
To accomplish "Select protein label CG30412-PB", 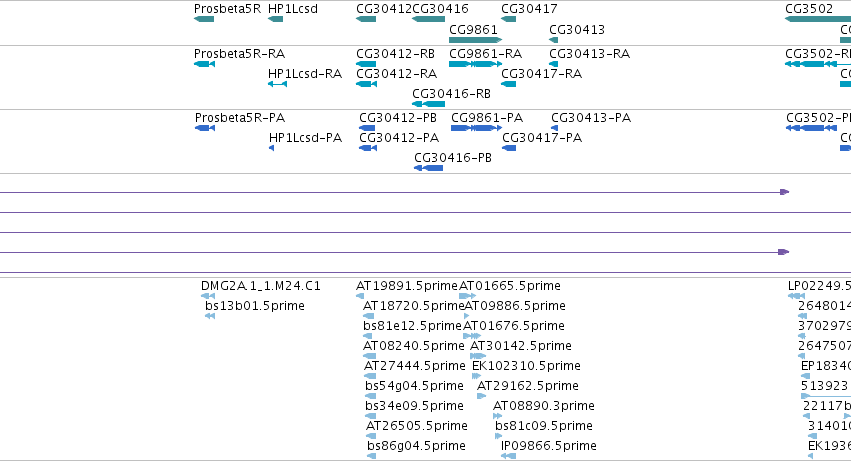I will point(398,118).
